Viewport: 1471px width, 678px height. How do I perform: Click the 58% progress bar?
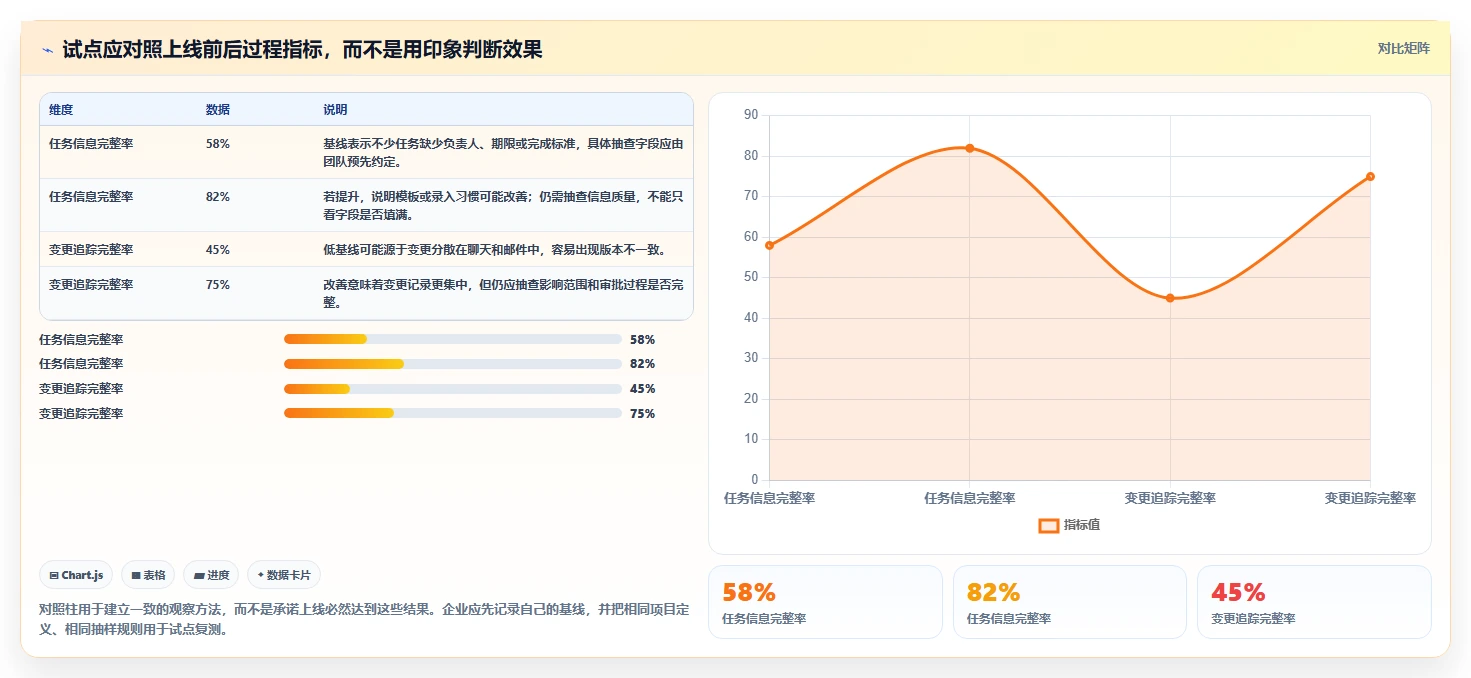(x=453, y=339)
